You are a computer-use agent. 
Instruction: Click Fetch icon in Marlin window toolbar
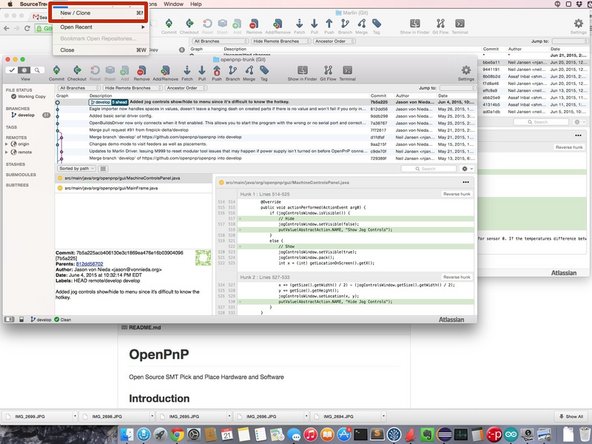coord(299,26)
